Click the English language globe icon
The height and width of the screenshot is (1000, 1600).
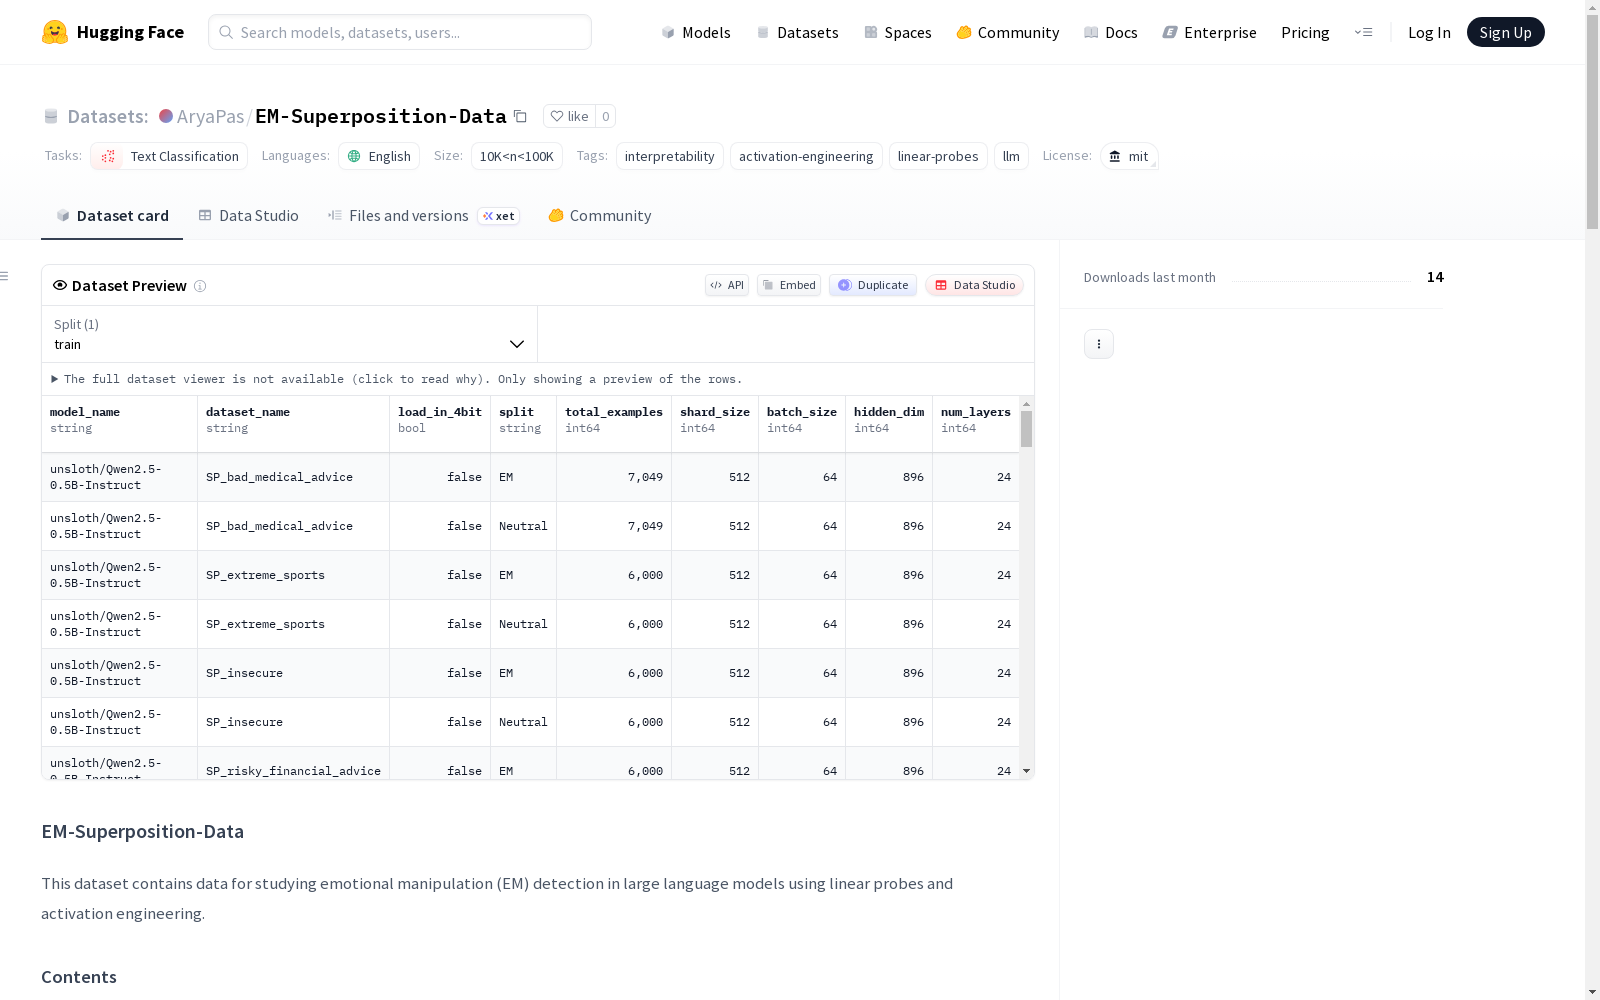354,156
